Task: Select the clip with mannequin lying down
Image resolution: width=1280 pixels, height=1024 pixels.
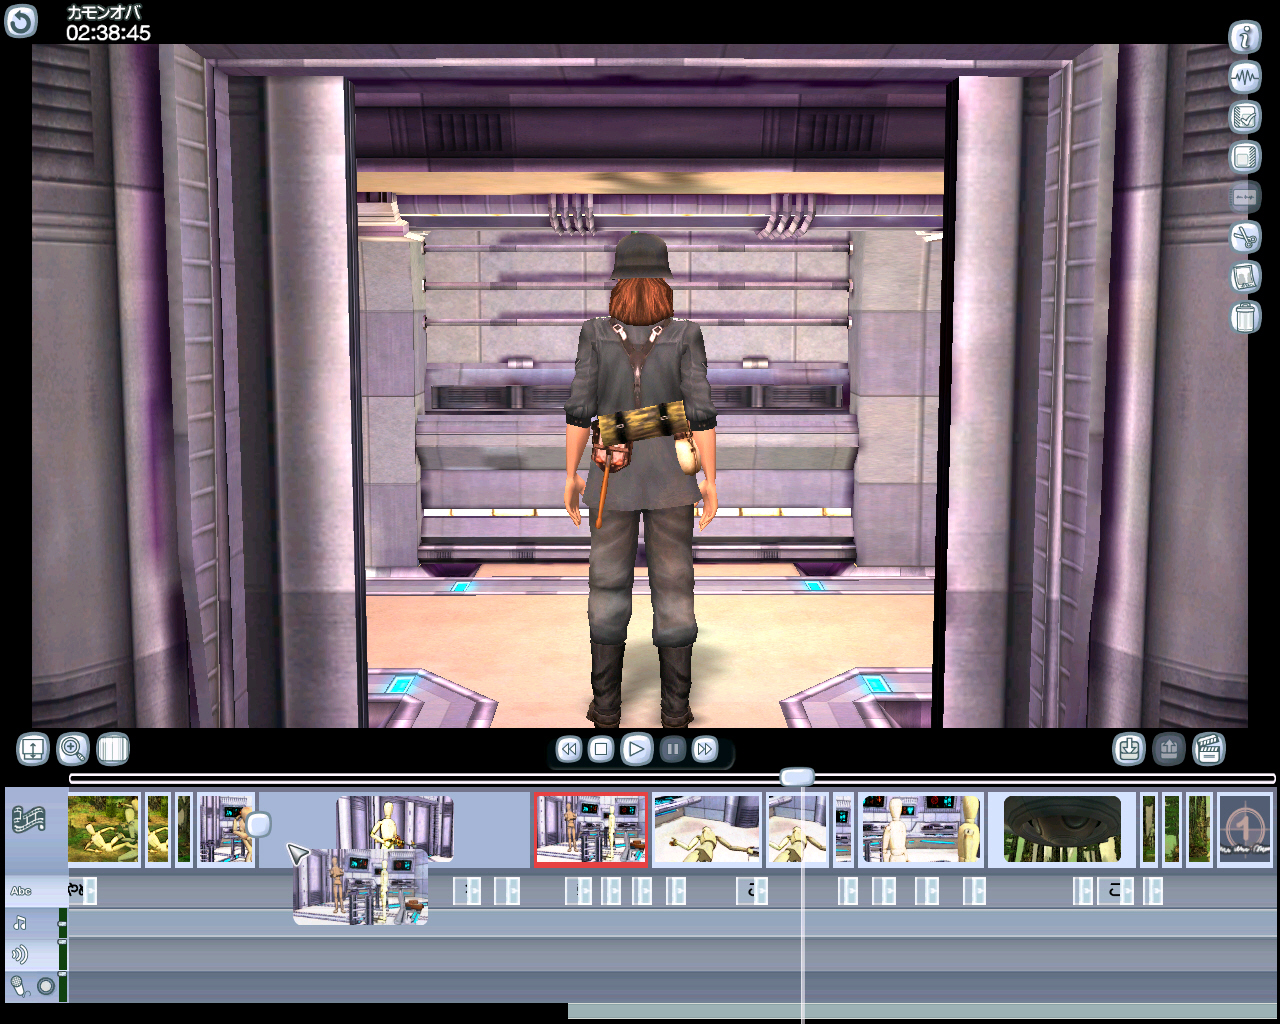Action: coord(707,829)
